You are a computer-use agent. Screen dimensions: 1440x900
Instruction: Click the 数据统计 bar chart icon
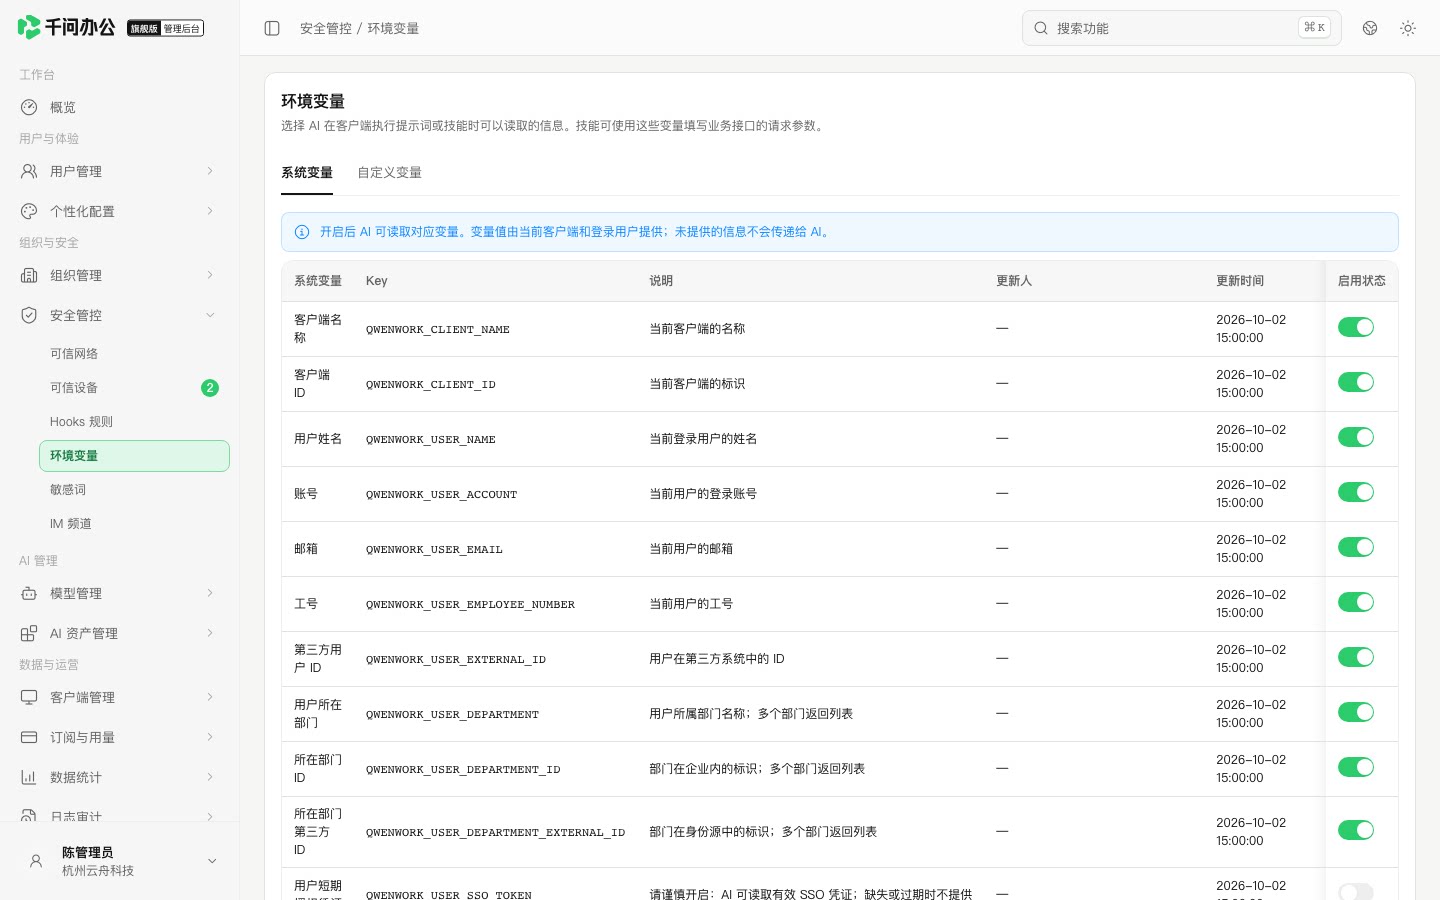click(29, 777)
